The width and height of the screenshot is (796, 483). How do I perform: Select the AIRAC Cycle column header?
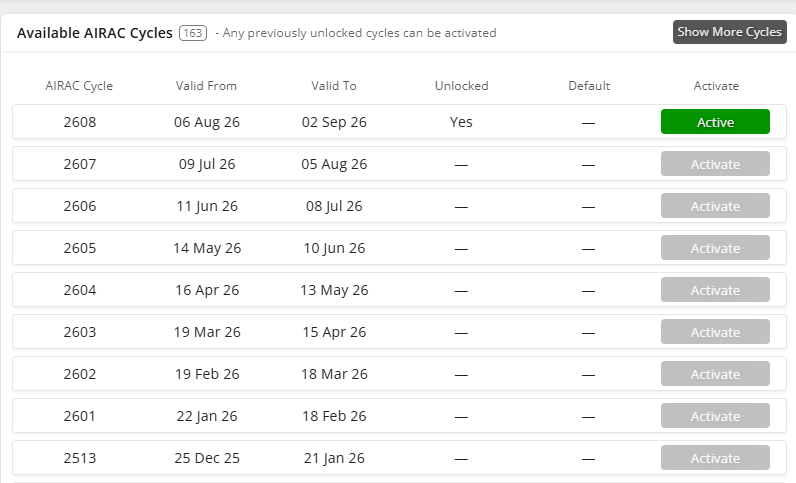coord(79,86)
